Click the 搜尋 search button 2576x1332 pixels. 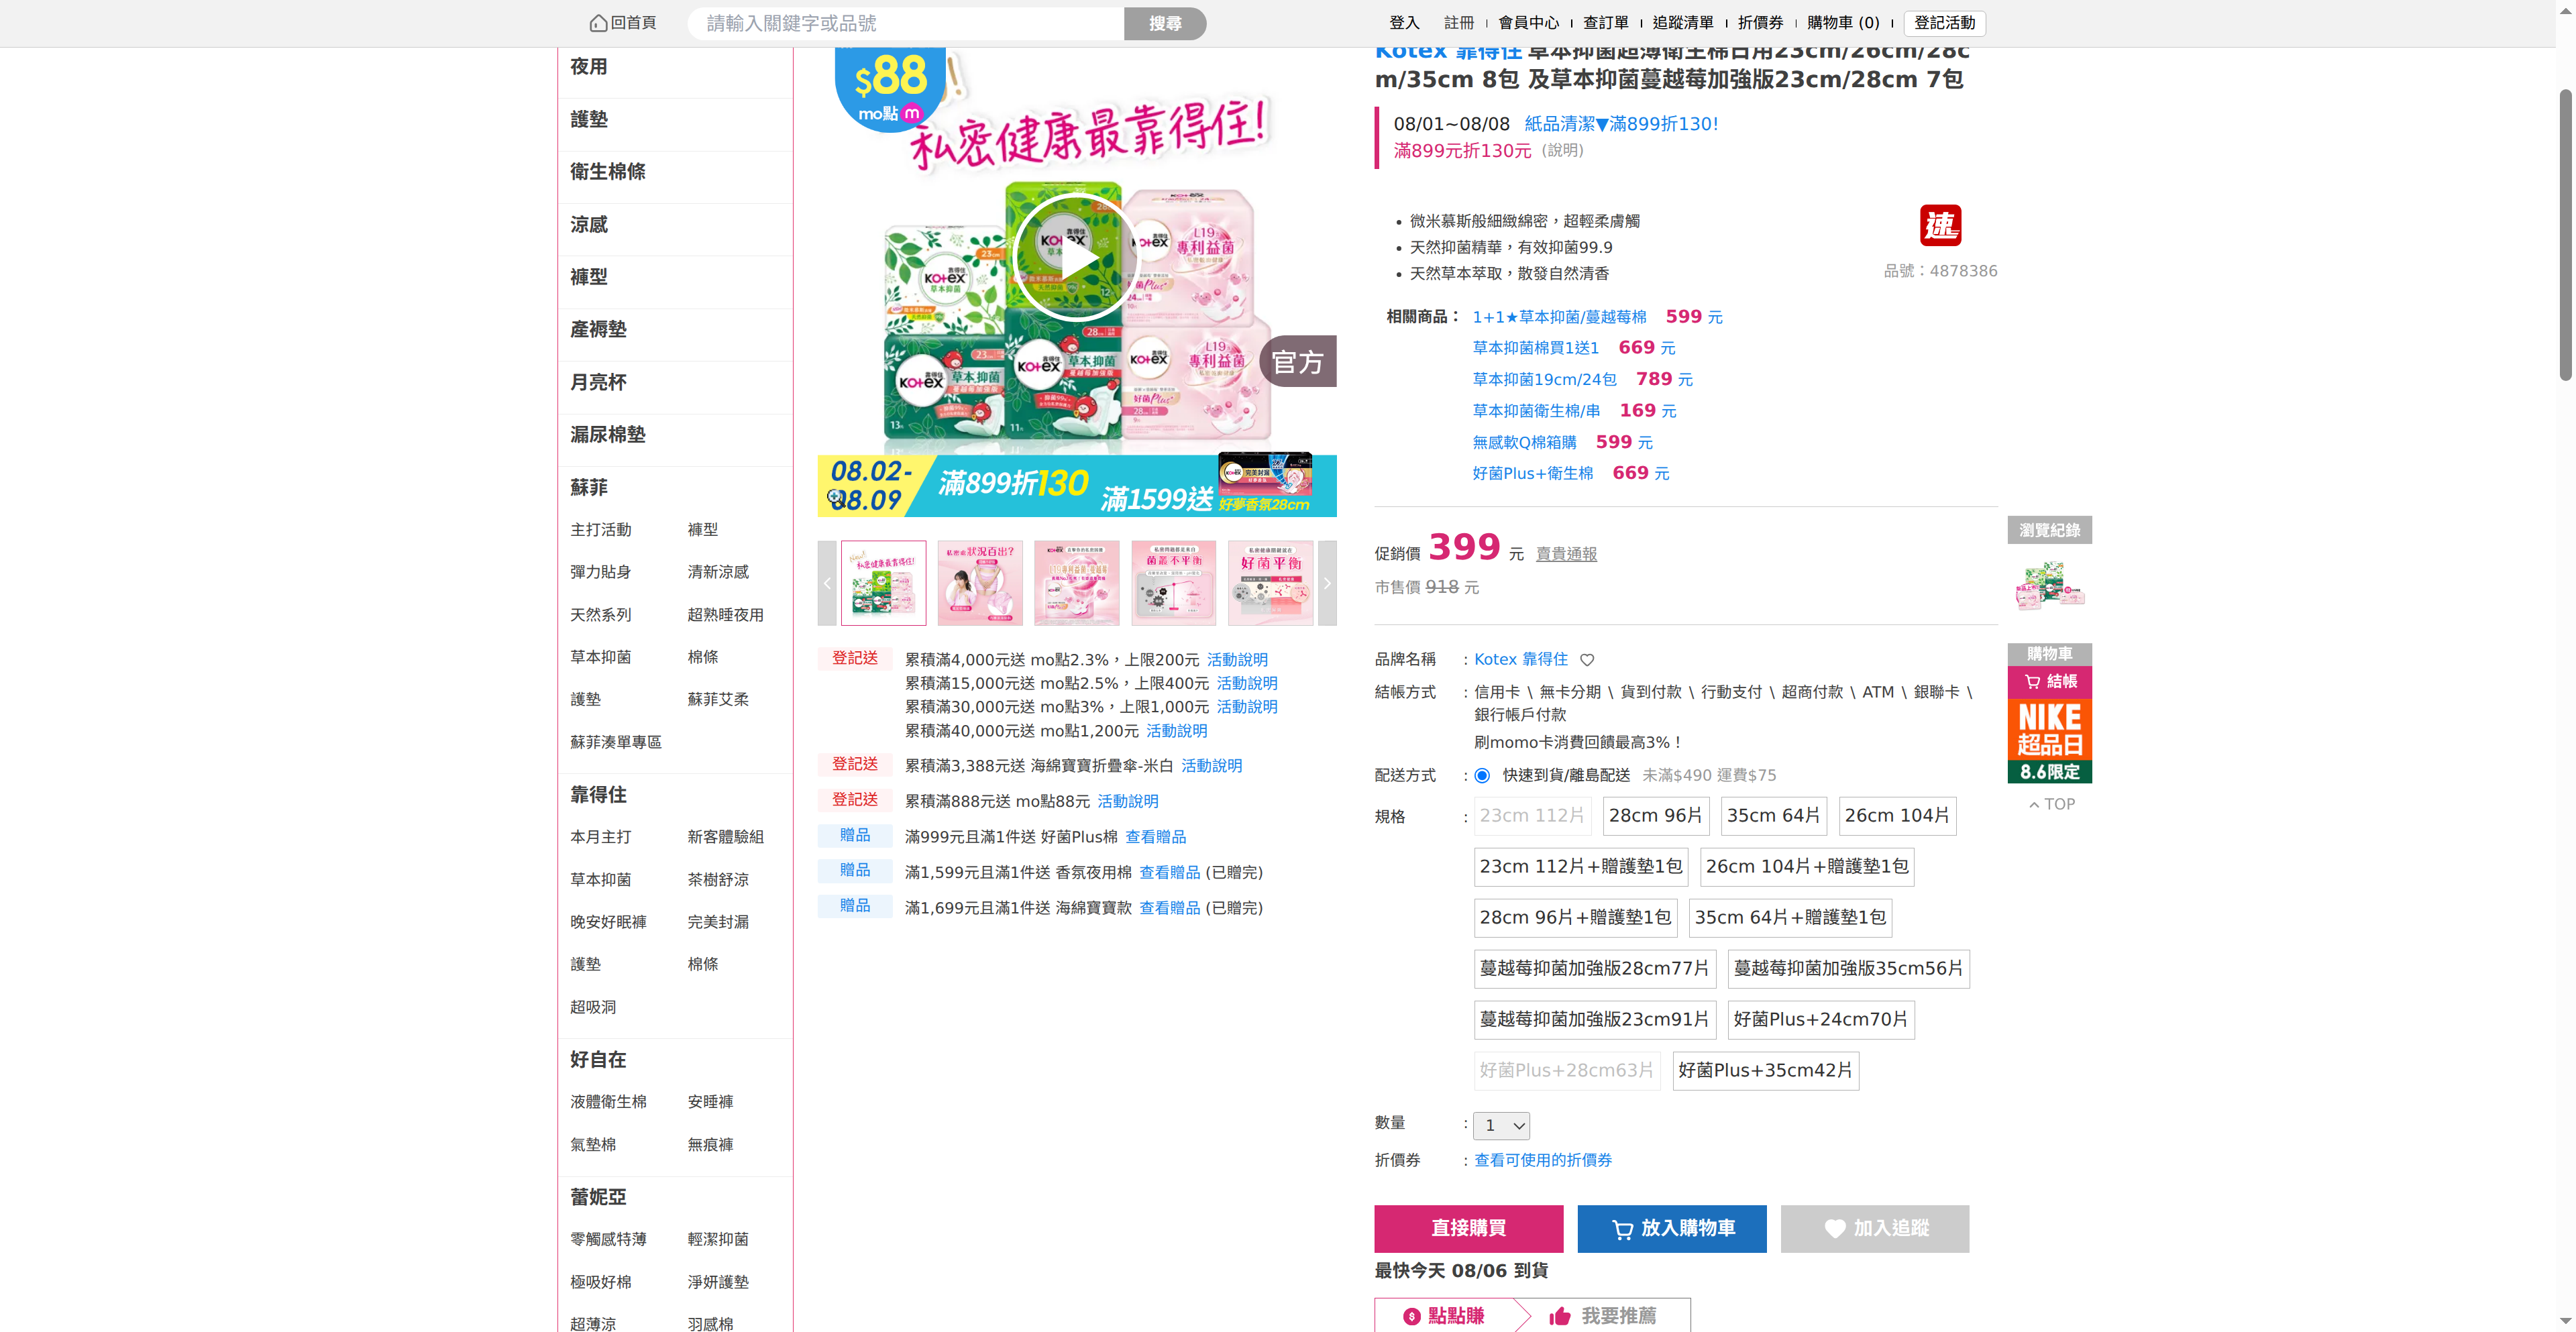pos(1165,24)
